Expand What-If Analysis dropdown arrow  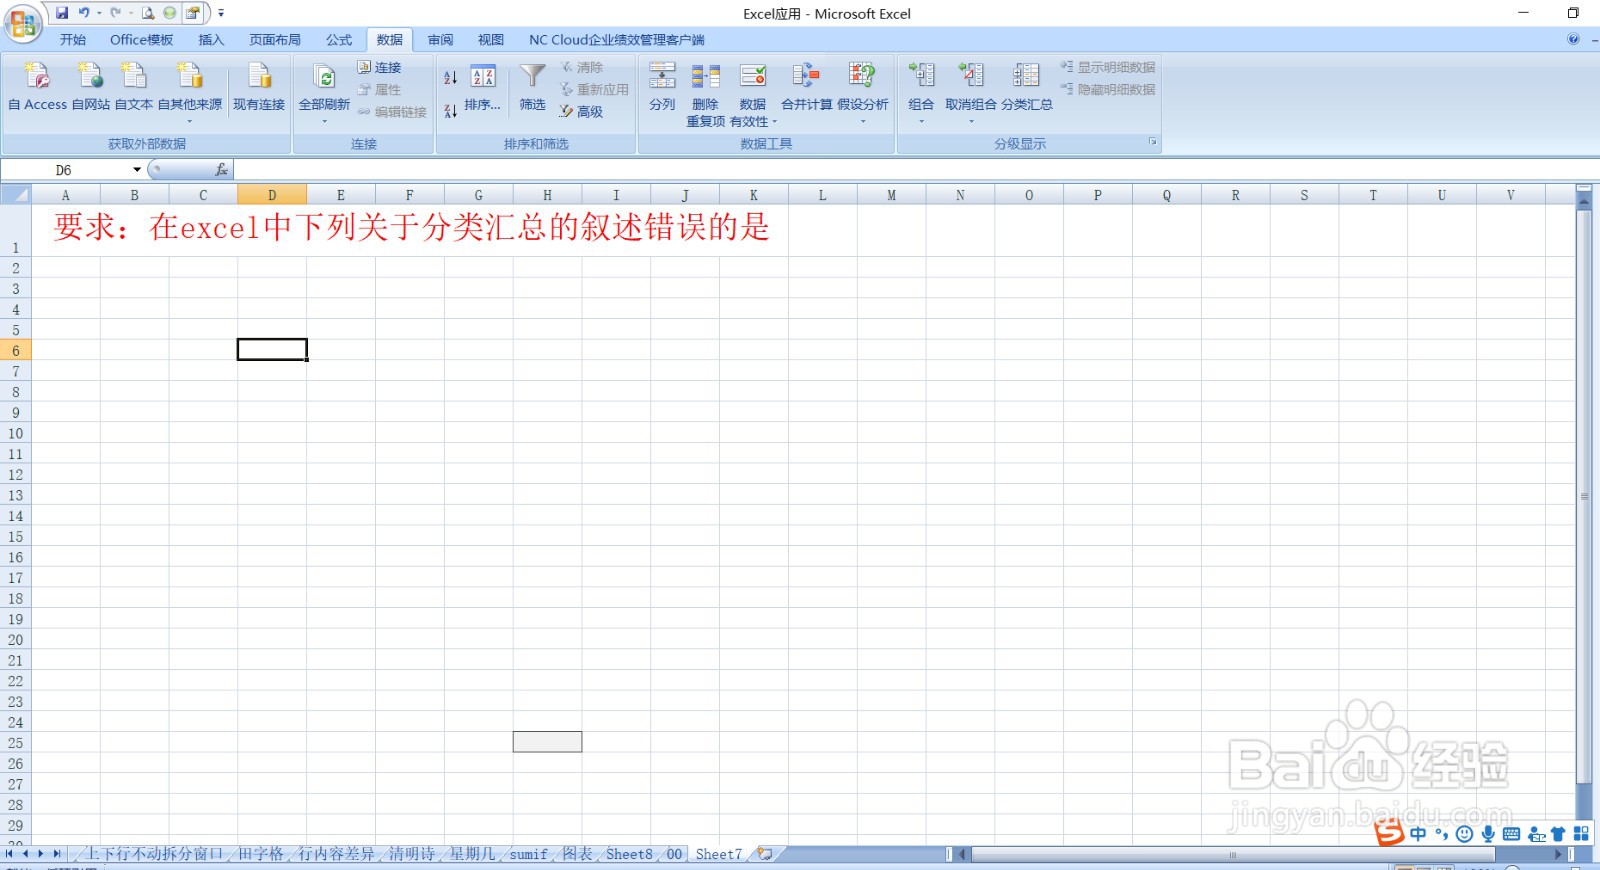click(x=862, y=121)
